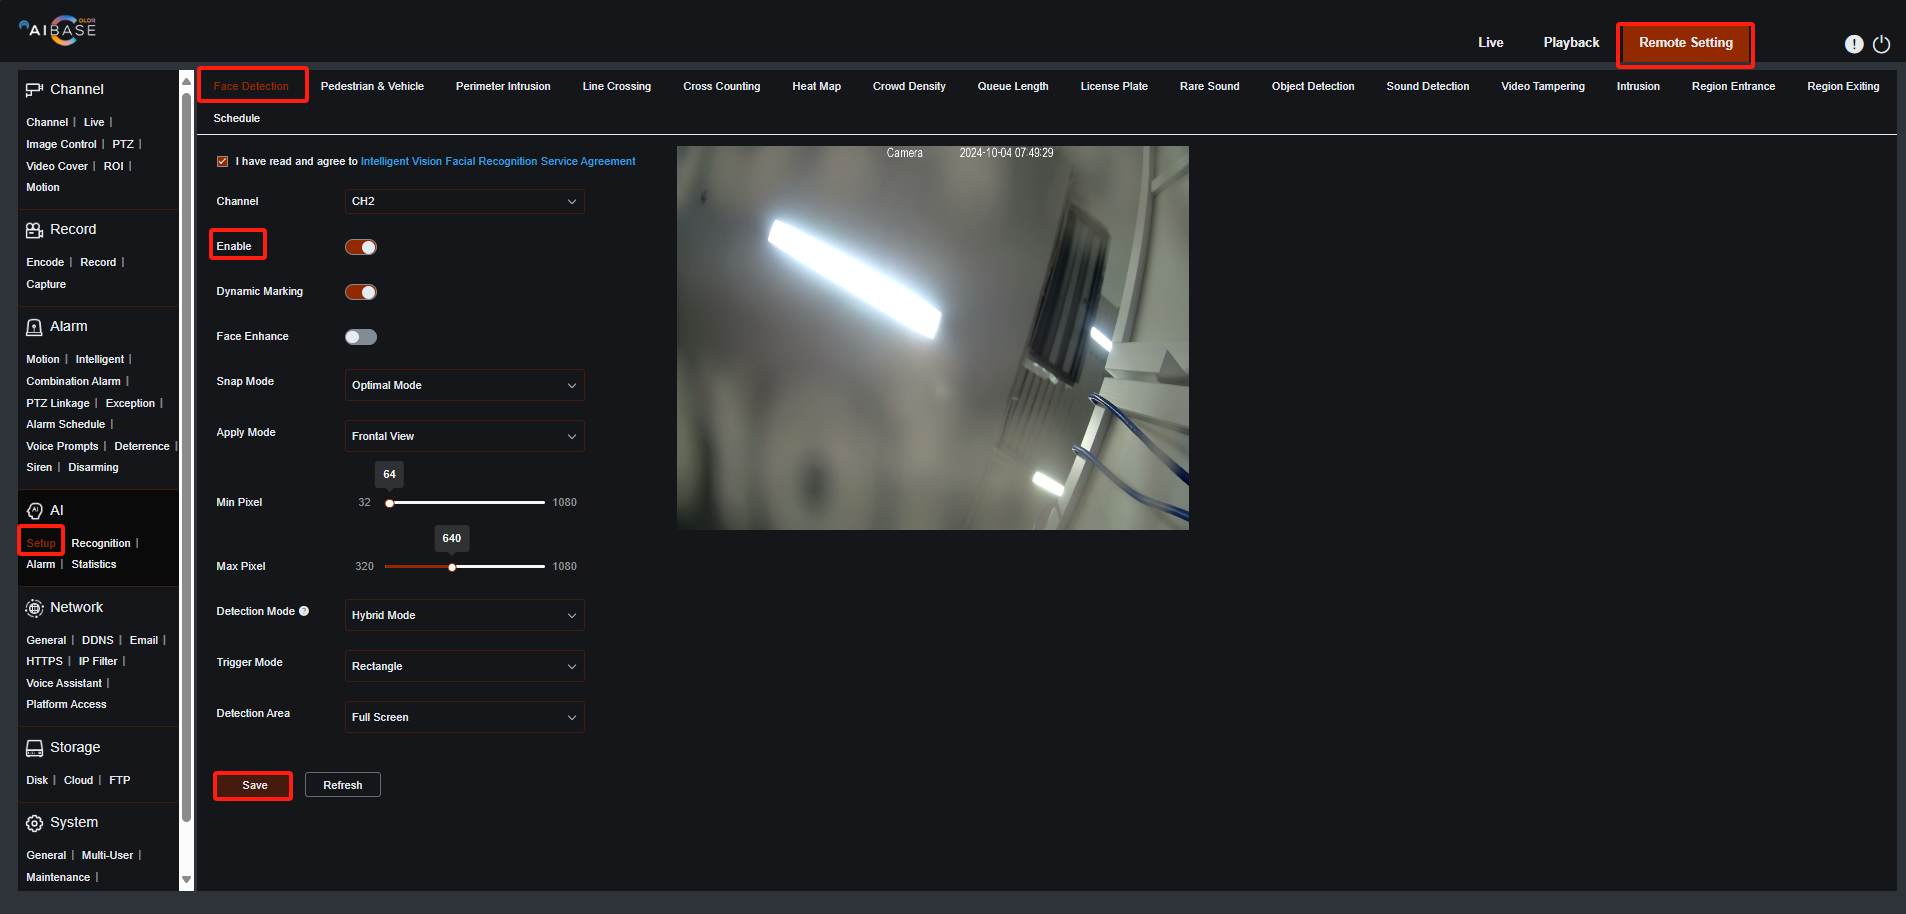This screenshot has width=1906, height=914.
Task: Turn on Face Enhance switch
Action: (x=361, y=337)
